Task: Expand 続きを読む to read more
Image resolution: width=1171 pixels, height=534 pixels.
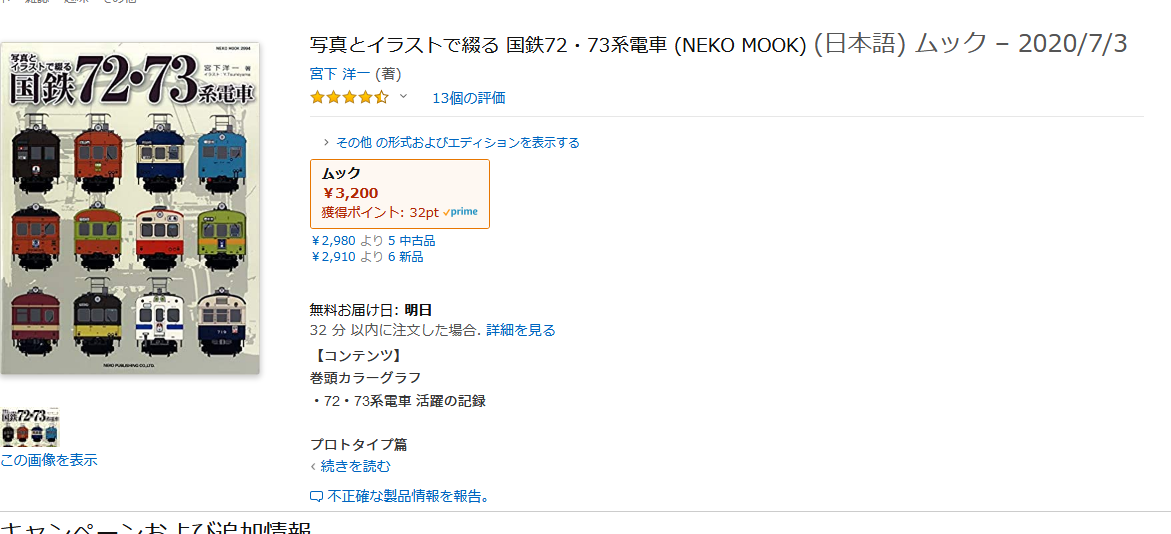Action: 355,466
